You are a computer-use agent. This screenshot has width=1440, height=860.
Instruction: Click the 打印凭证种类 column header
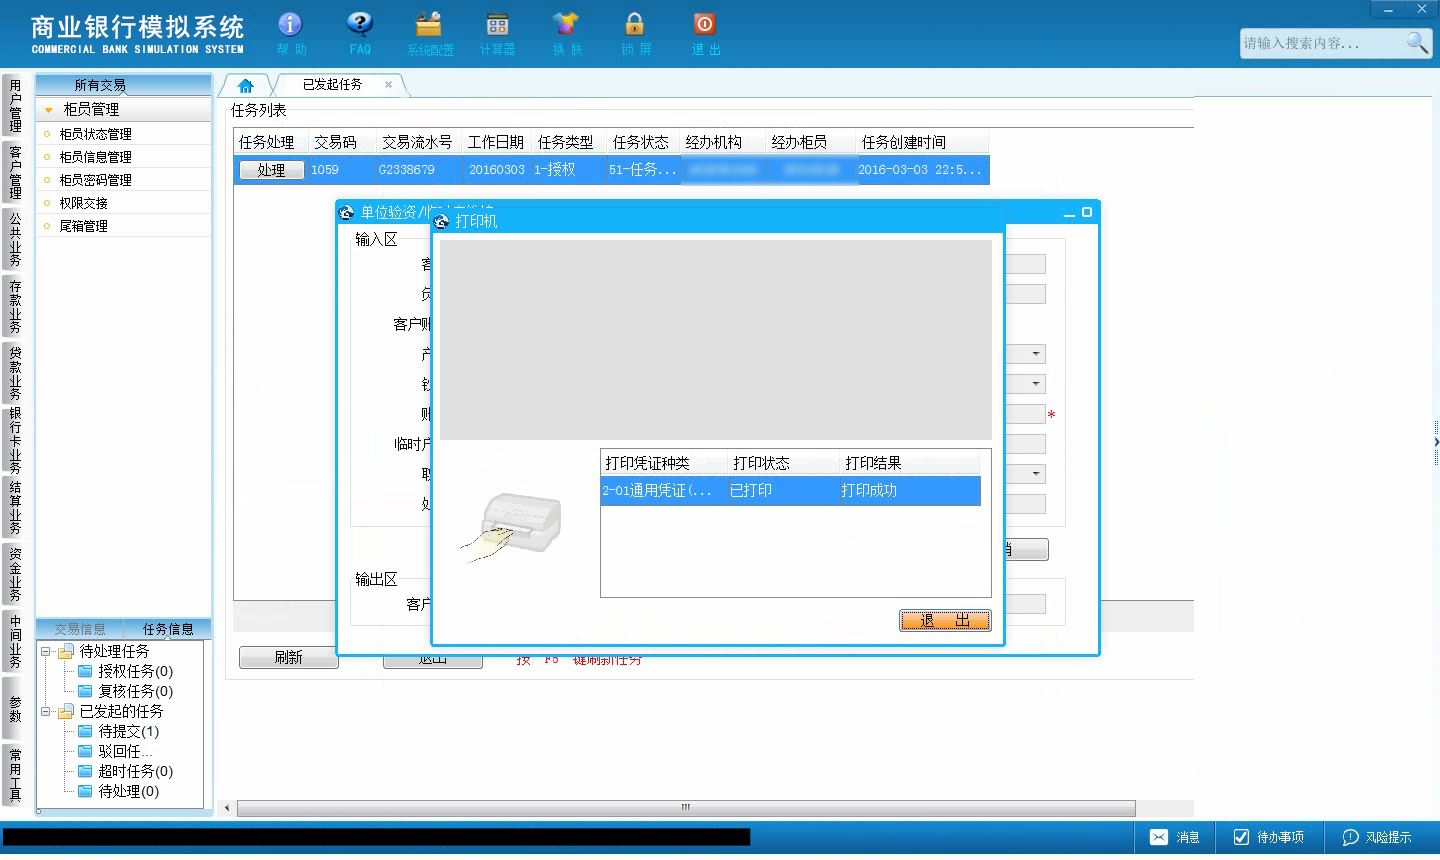(x=663, y=463)
